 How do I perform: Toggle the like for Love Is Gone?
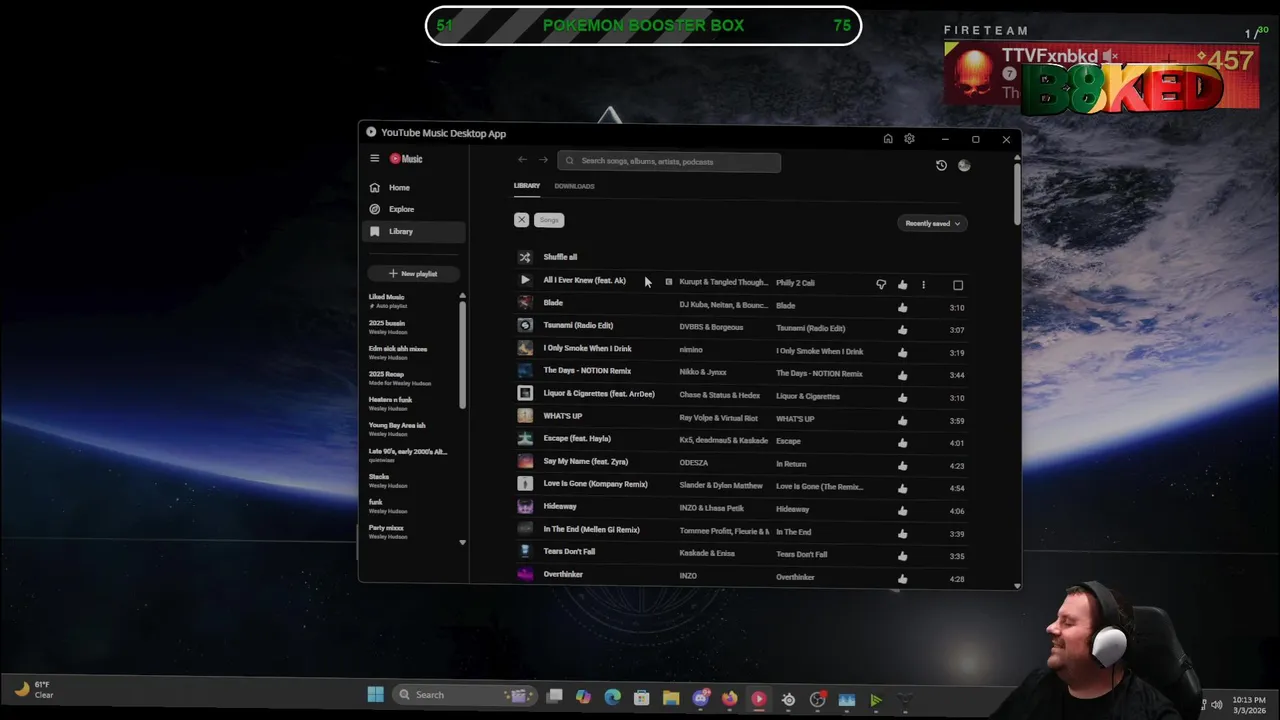(903, 489)
